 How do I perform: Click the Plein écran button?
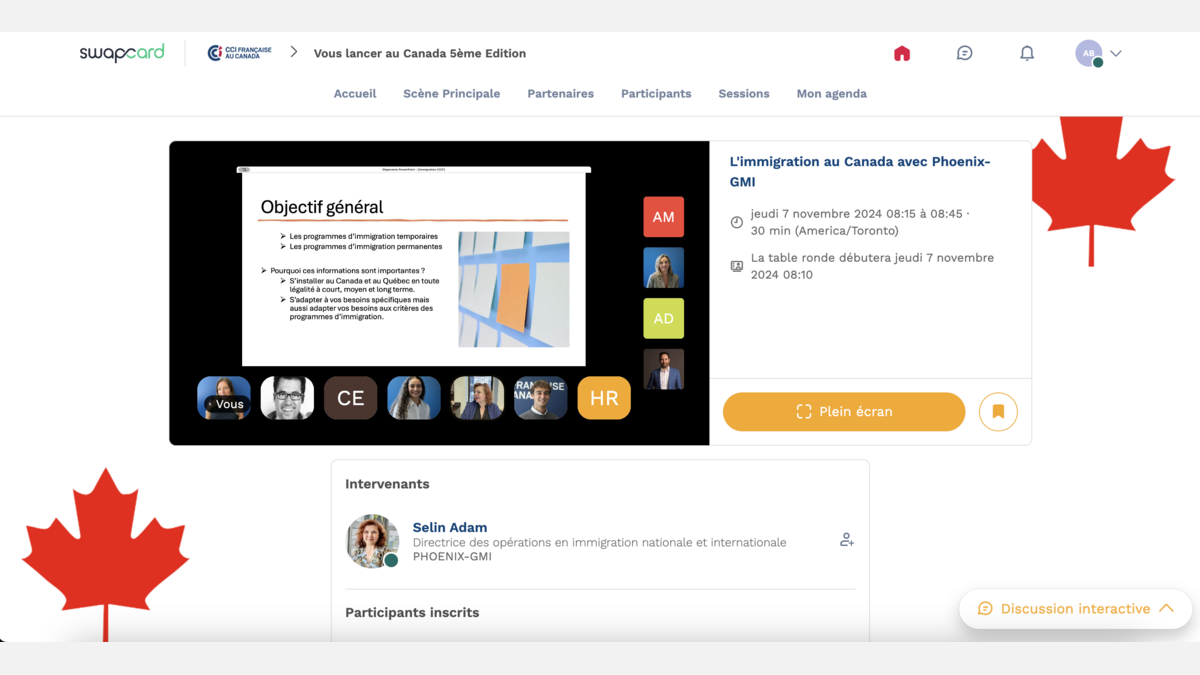(844, 411)
